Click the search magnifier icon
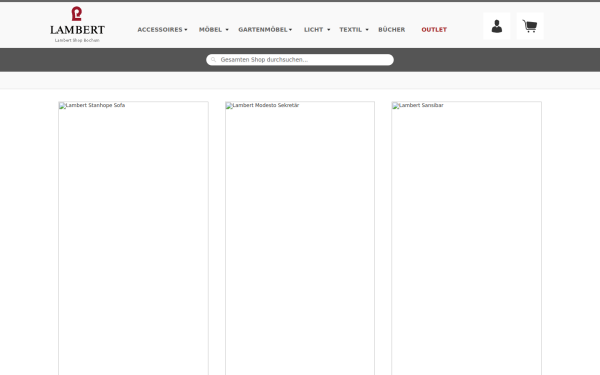This screenshot has width=600, height=375. pos(214,60)
